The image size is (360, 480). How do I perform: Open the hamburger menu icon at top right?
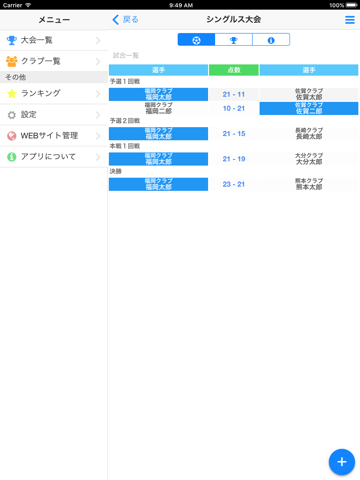click(x=350, y=20)
